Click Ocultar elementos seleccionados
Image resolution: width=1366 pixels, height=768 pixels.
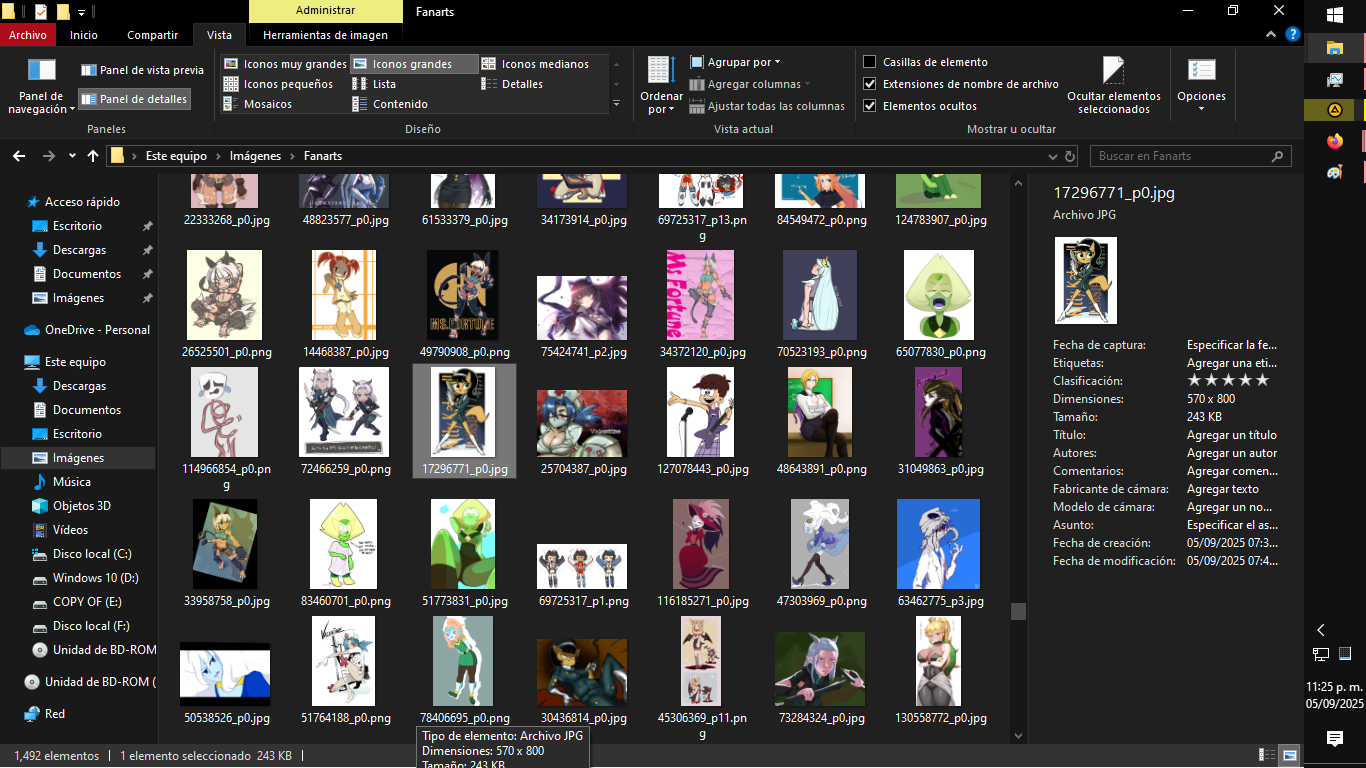coord(1114,85)
